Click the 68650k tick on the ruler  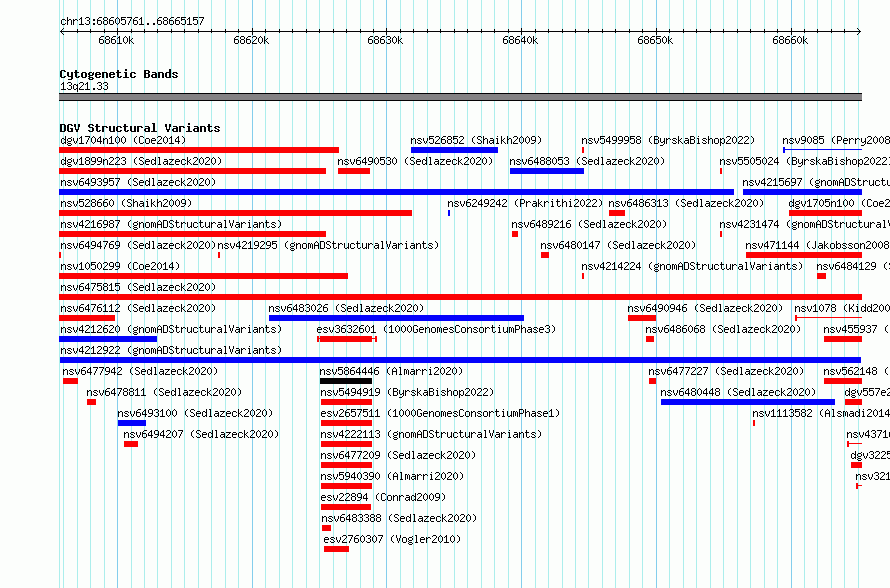pos(656,40)
